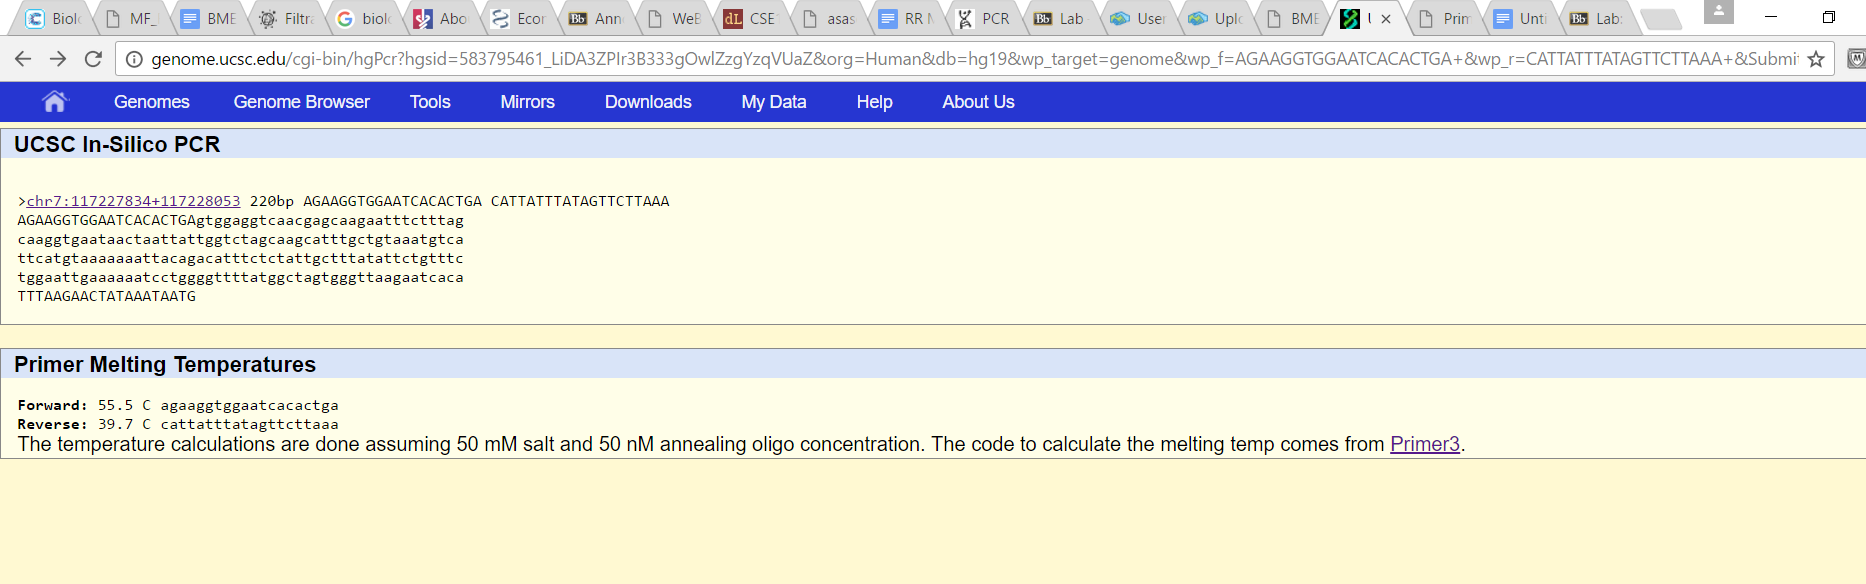Open the About Us menu
Viewport: 1866px width, 584px height.
[x=978, y=102]
